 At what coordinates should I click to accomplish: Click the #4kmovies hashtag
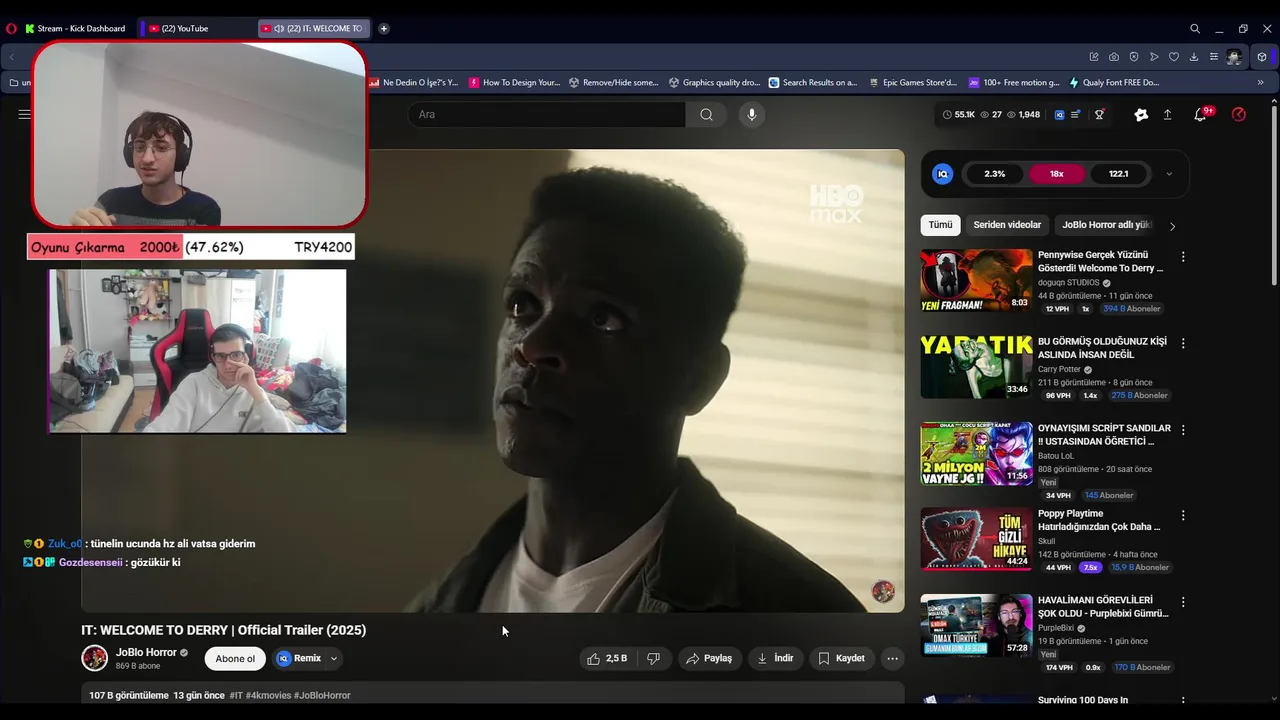[x=267, y=695]
